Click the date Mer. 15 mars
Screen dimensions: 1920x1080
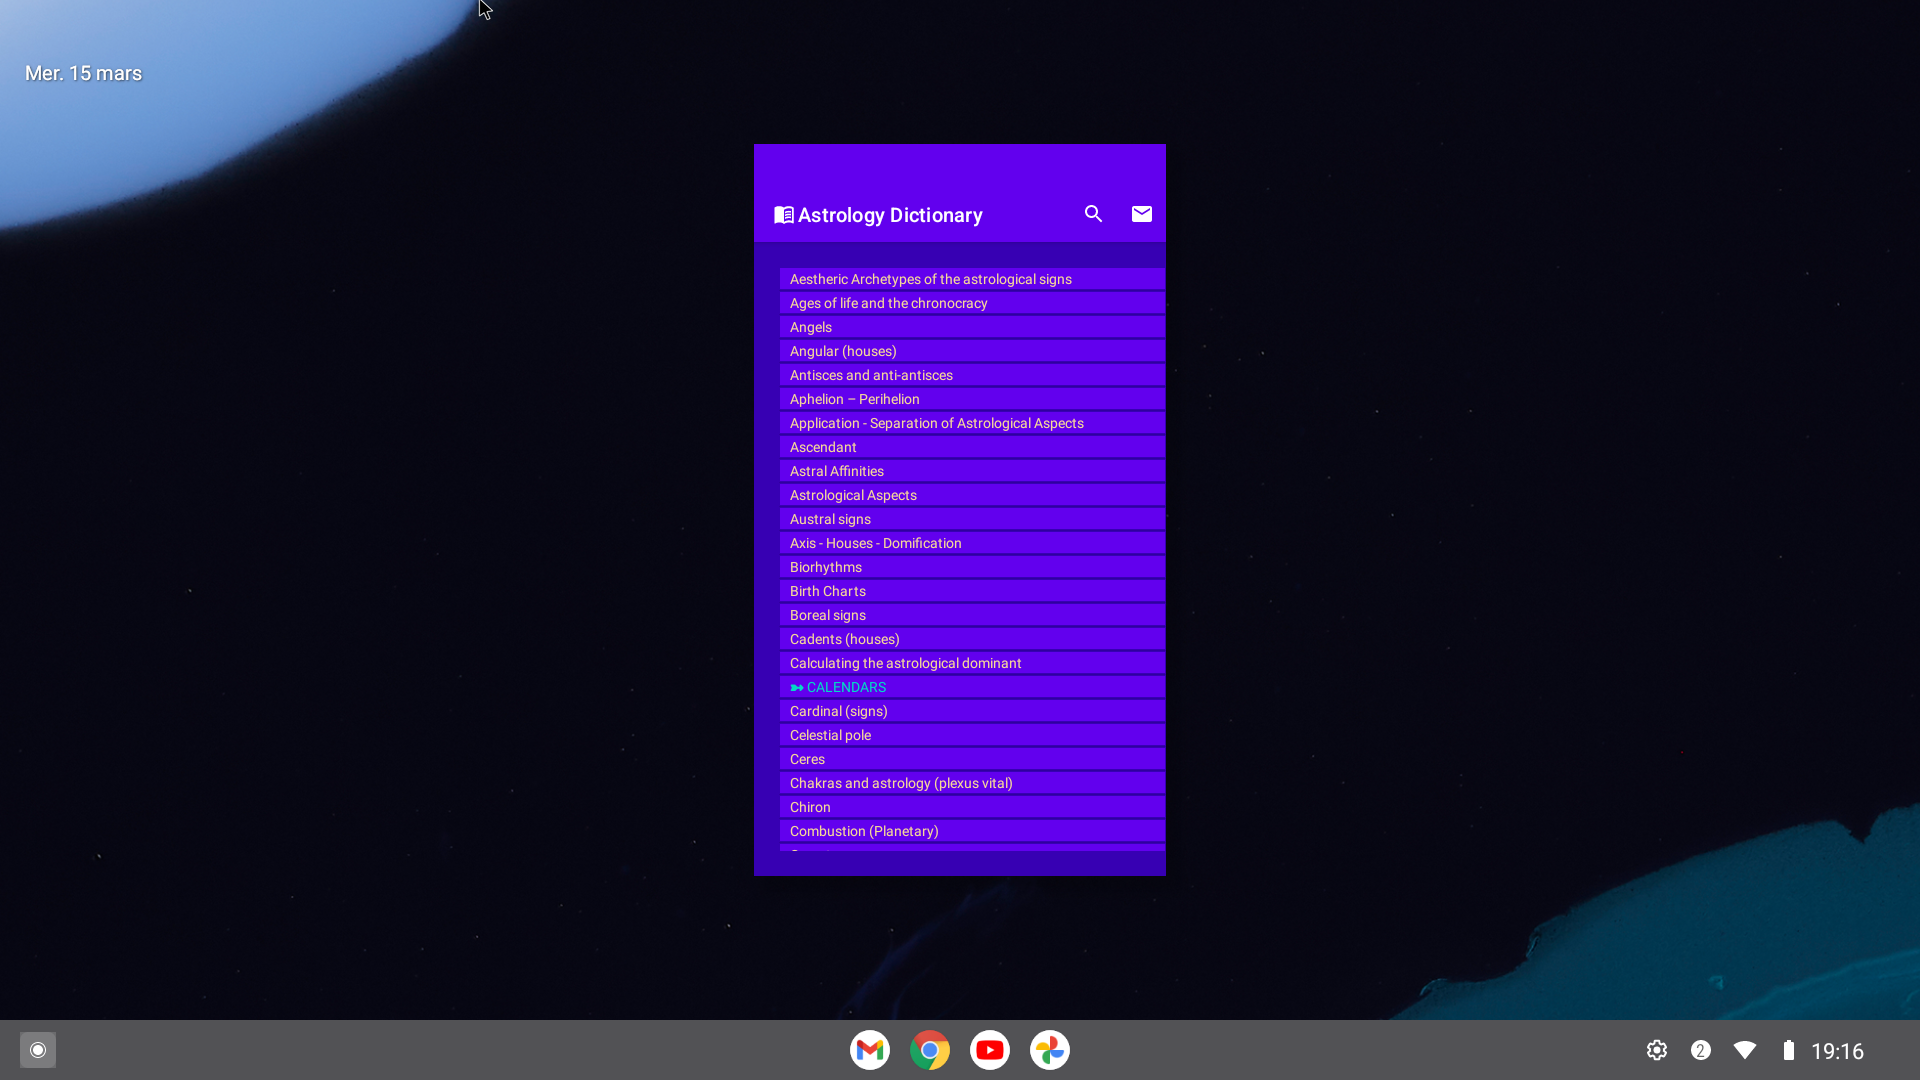(x=83, y=73)
